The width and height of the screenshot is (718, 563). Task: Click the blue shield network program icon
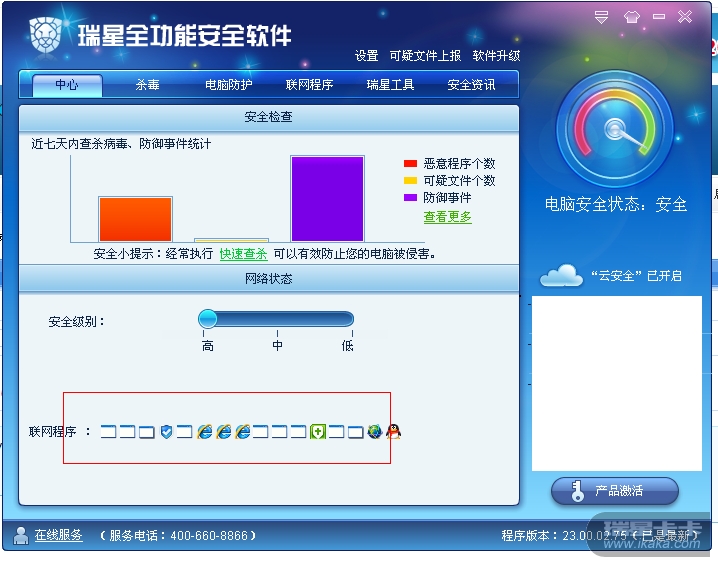coord(166,431)
